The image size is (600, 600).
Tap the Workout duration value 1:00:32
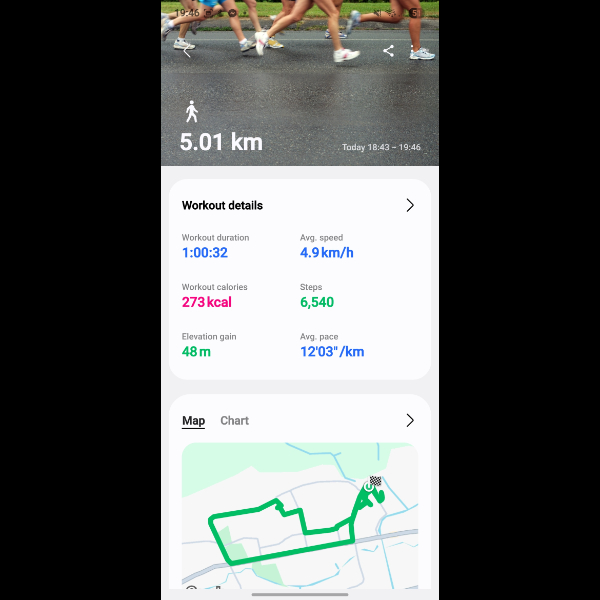[205, 253]
